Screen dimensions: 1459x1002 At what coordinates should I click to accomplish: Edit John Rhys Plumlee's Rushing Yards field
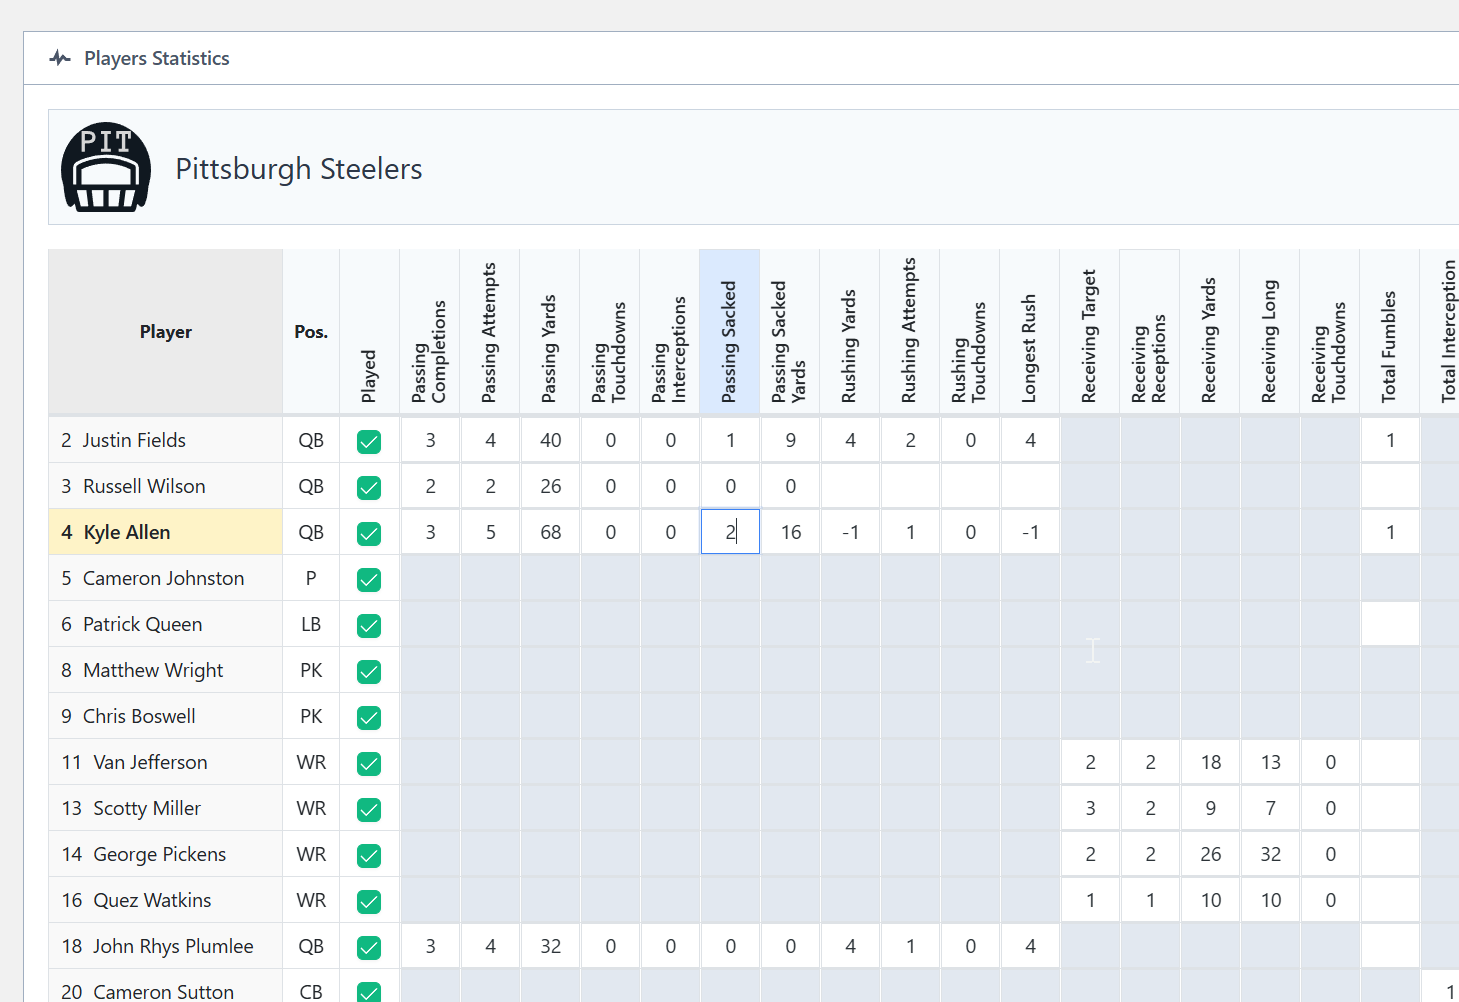coord(850,946)
